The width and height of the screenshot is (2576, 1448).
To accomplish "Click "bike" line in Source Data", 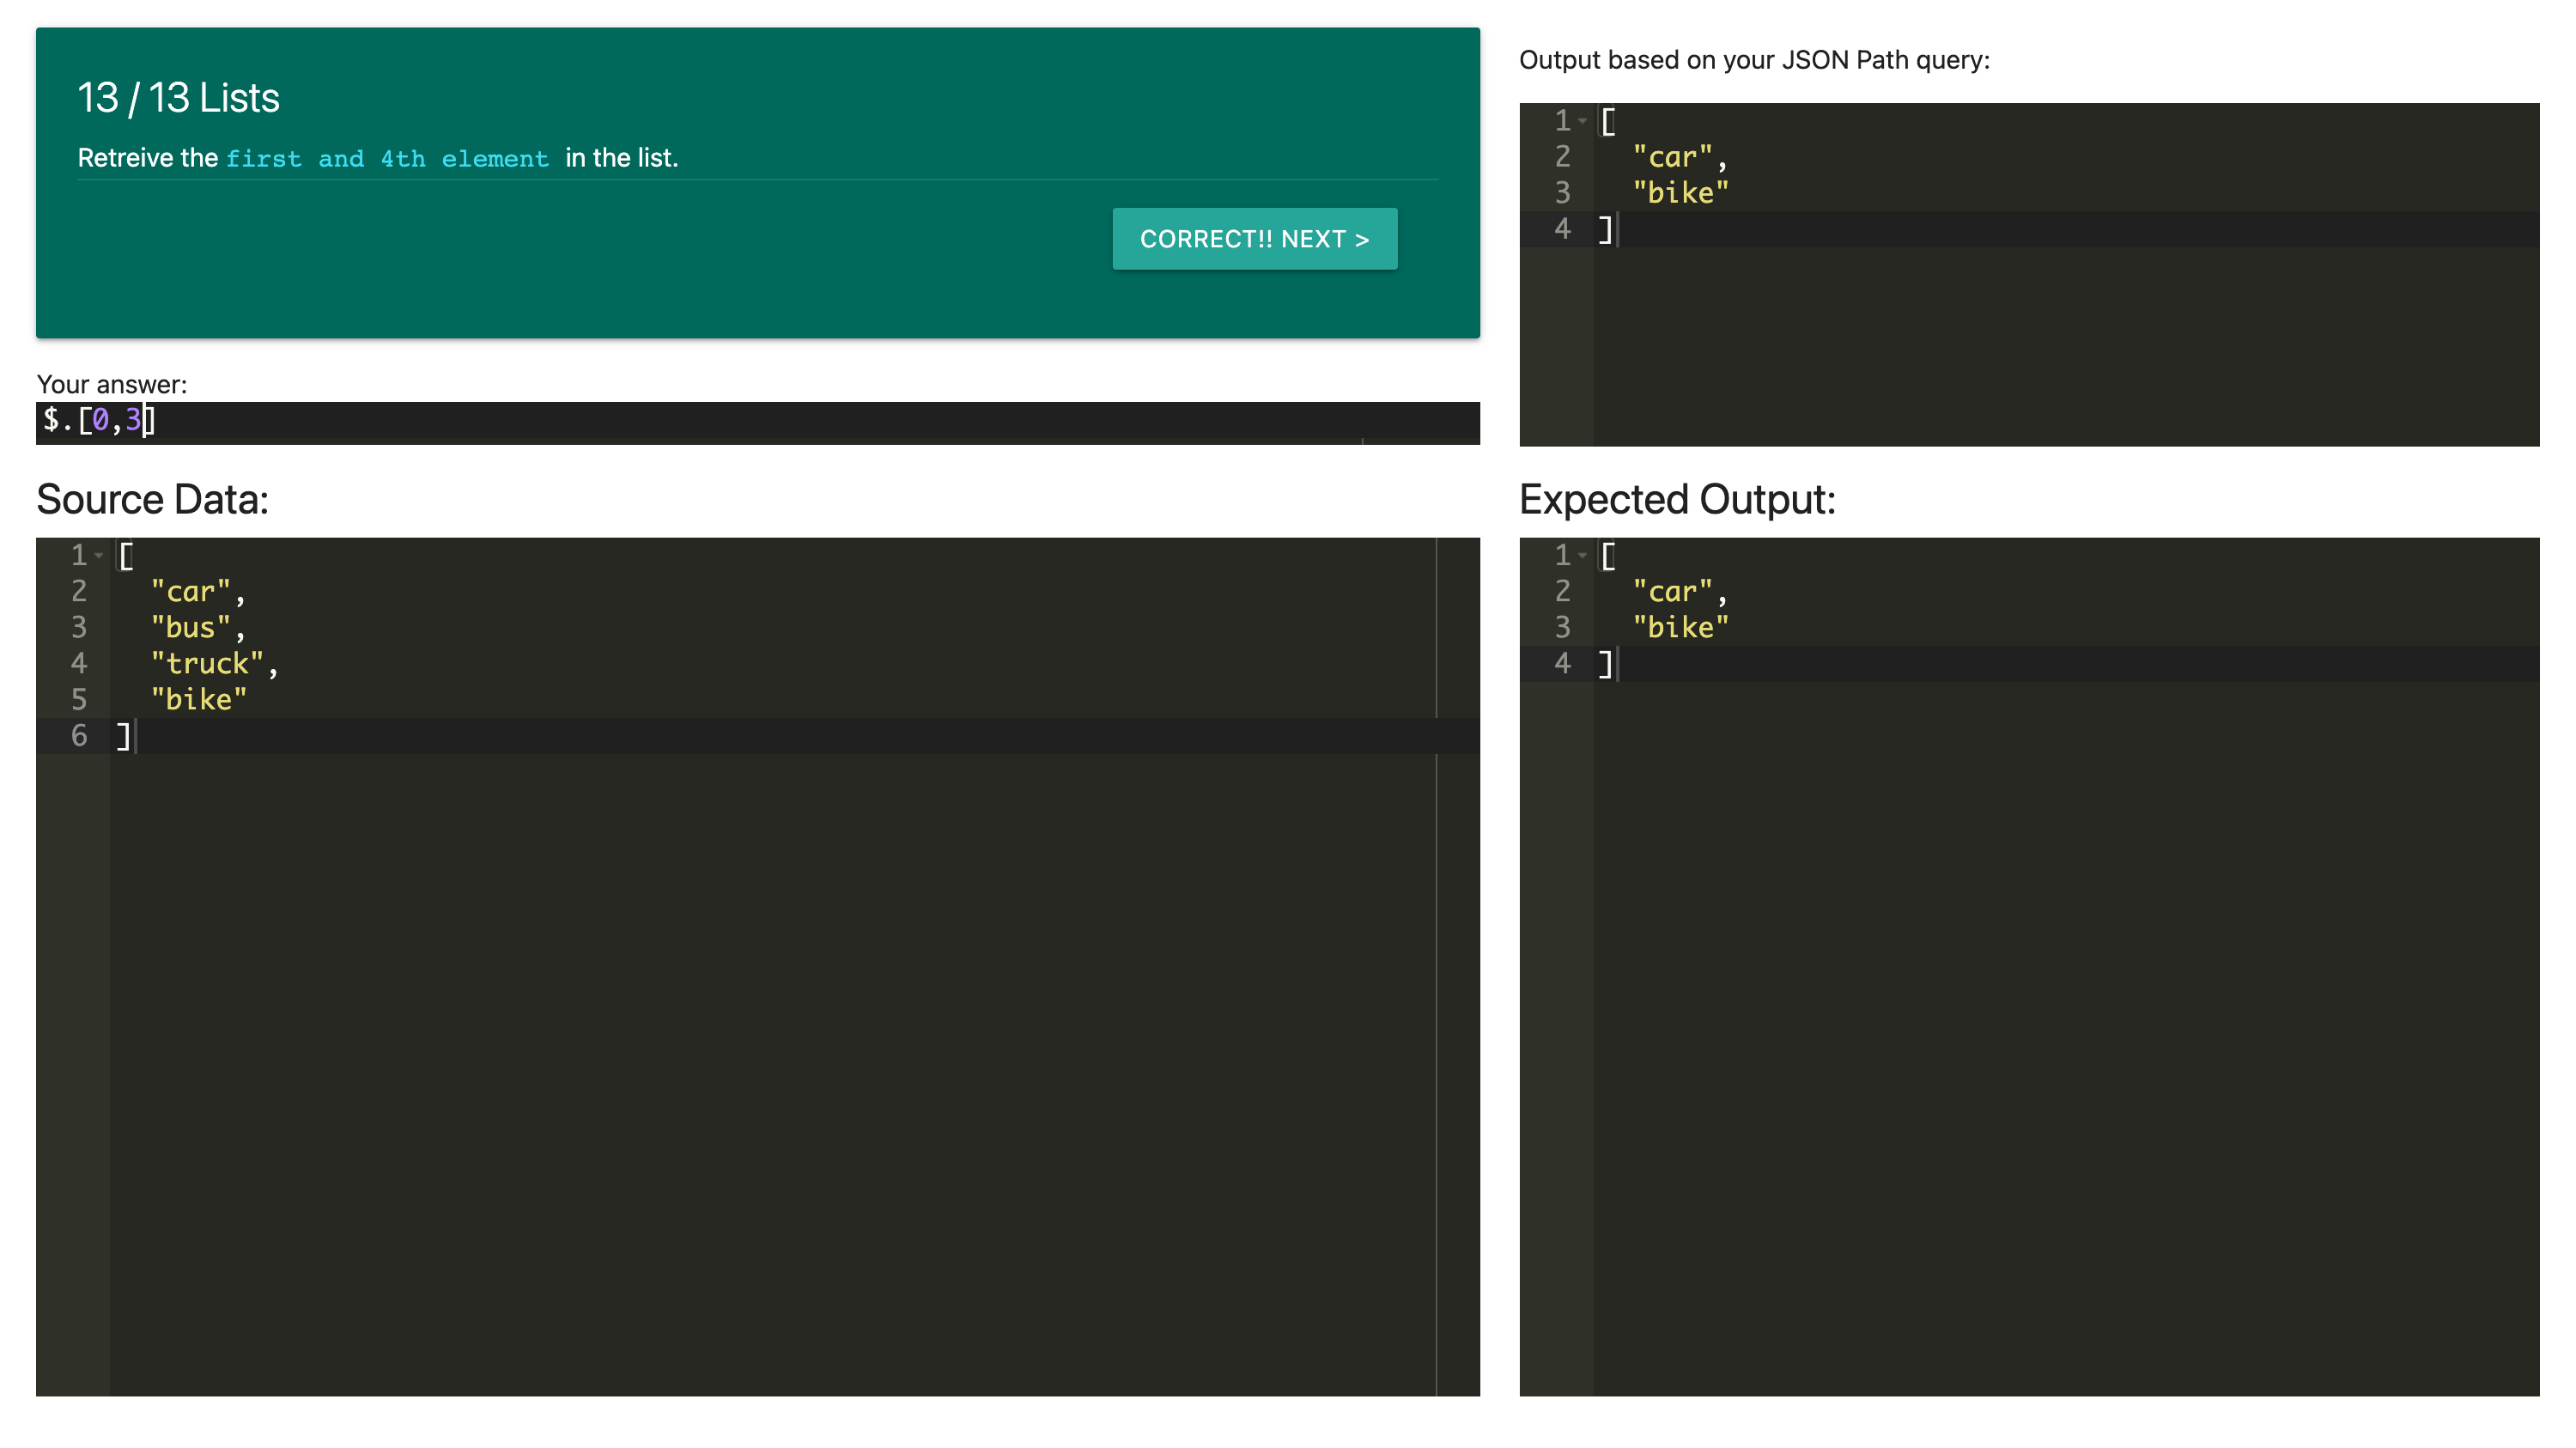I will (x=199, y=699).
